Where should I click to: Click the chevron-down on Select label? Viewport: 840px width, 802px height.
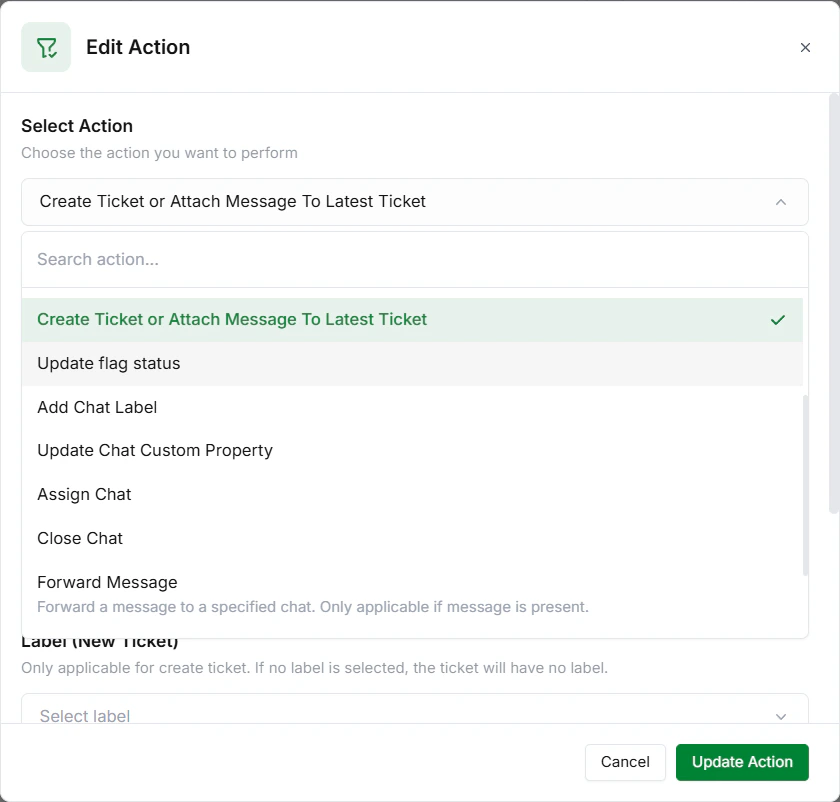tap(781, 716)
